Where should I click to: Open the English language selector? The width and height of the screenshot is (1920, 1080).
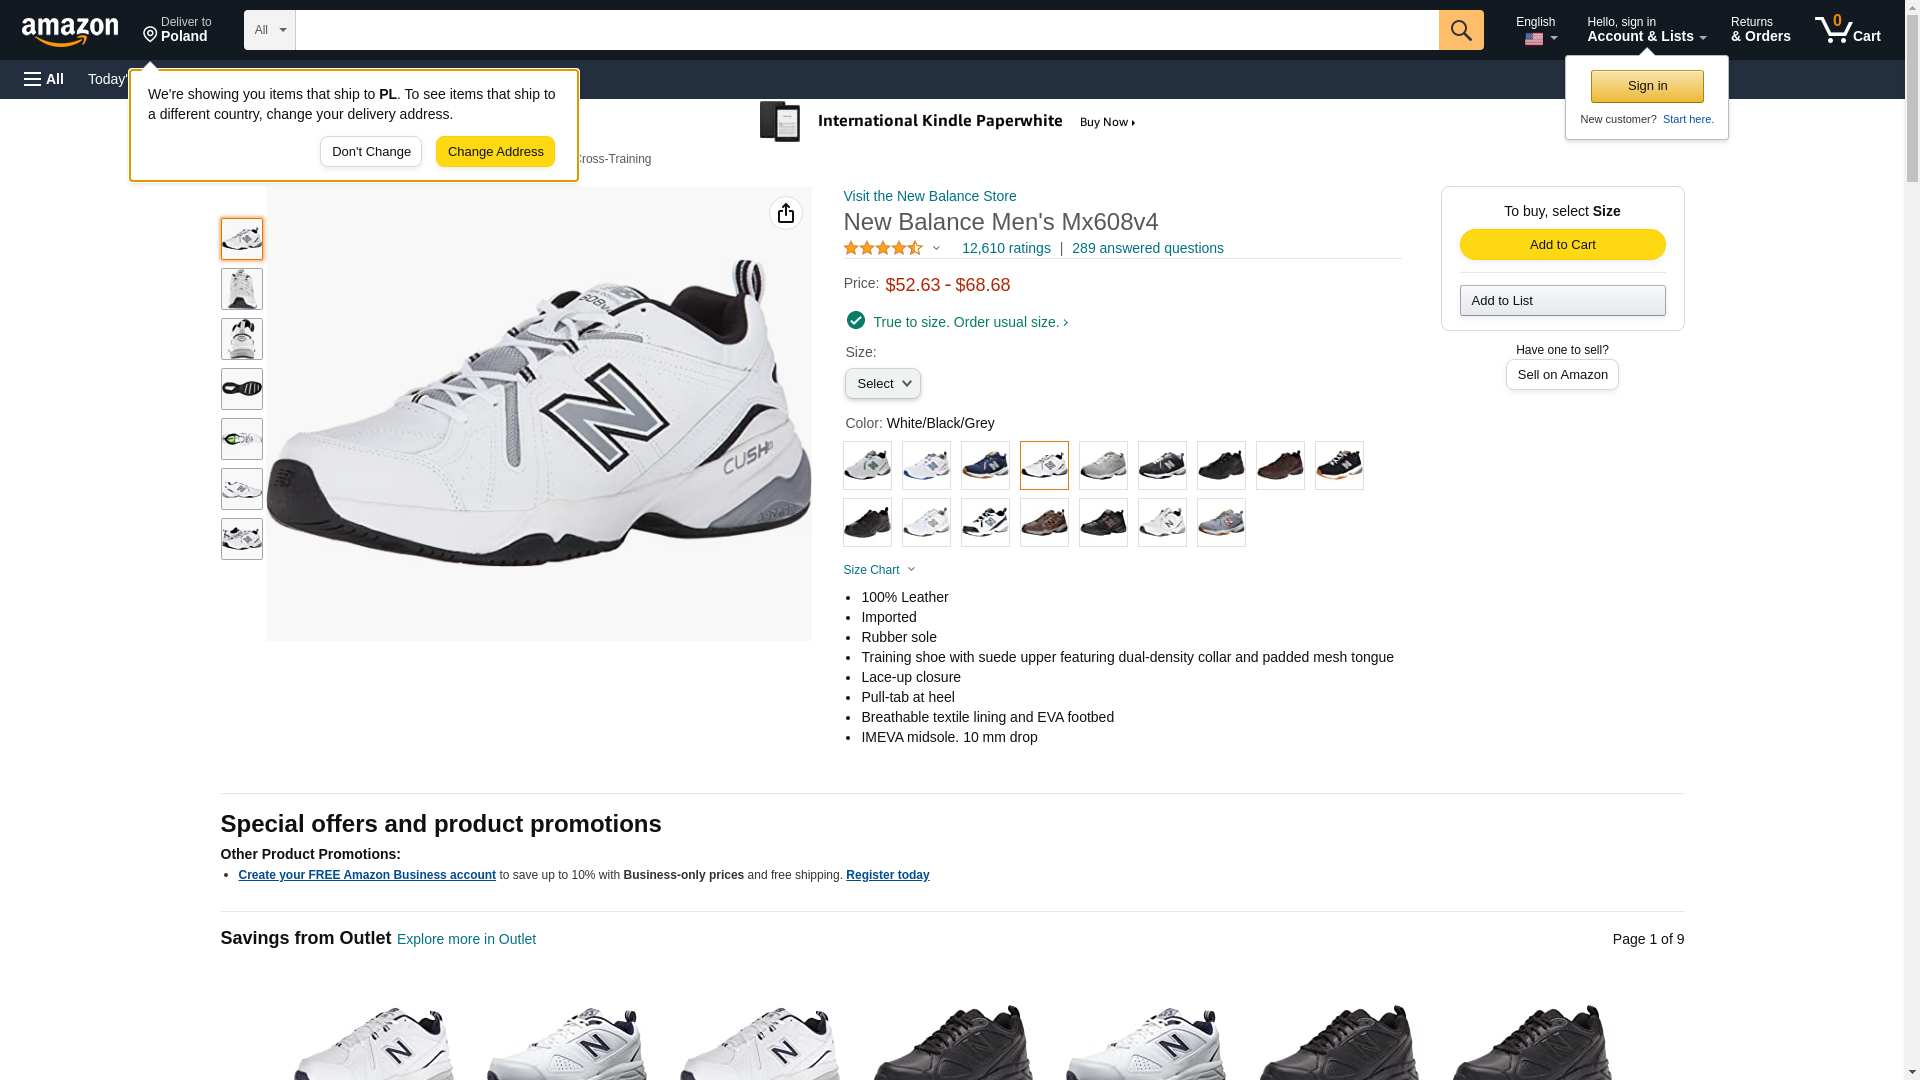tap(1536, 30)
